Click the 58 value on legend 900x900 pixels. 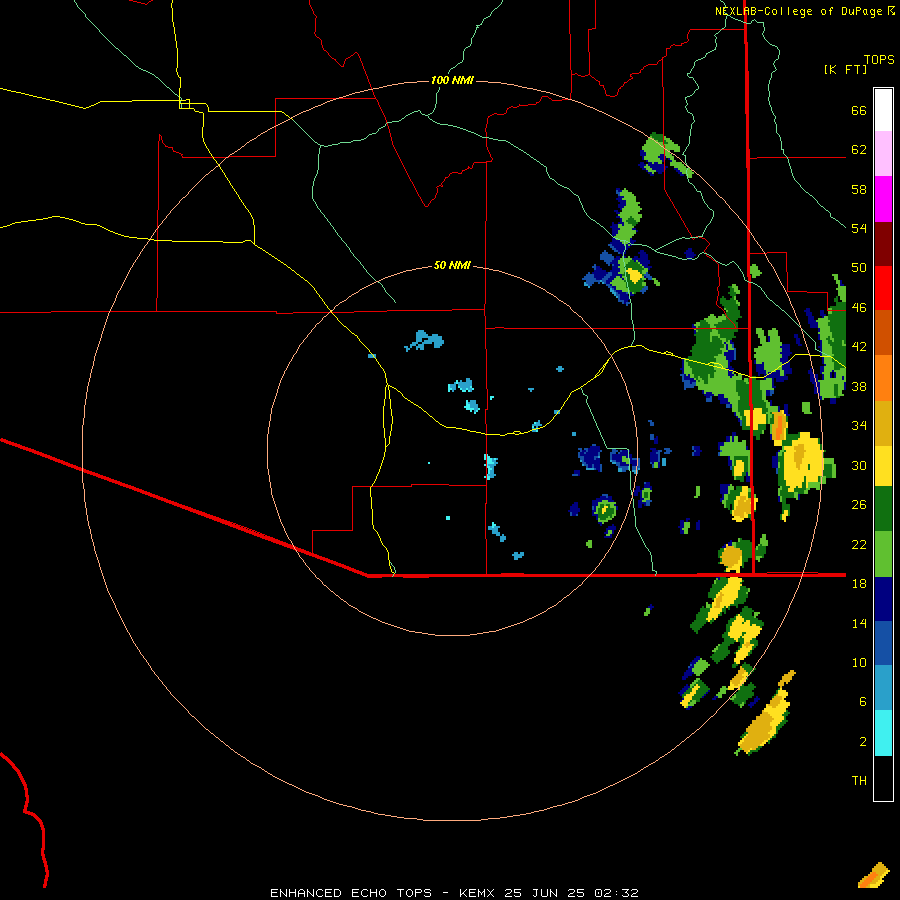(x=859, y=189)
